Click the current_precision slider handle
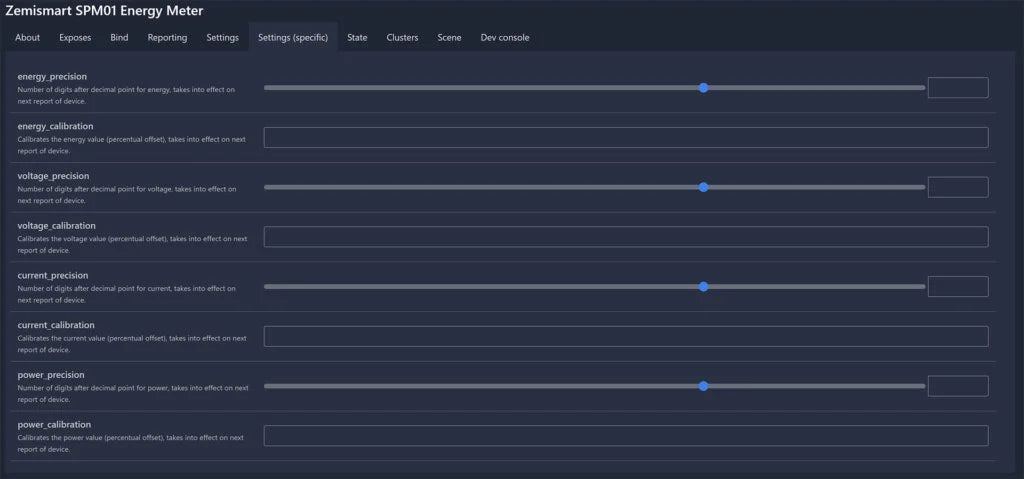 coord(704,287)
